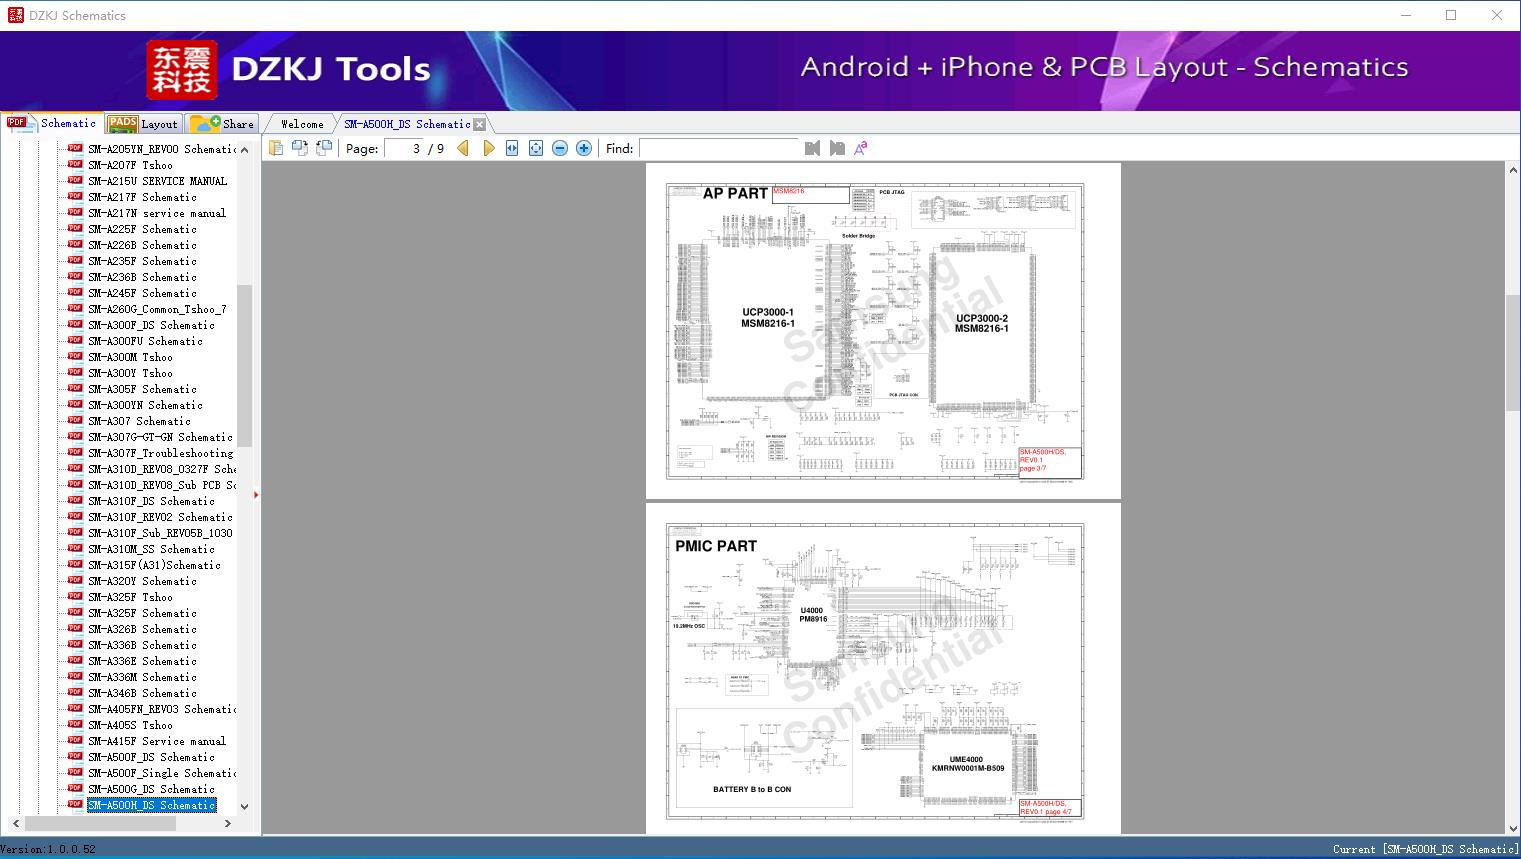Click the tree list vertical scrollbar thumb
This screenshot has width=1521, height=859.
[x=244, y=365]
